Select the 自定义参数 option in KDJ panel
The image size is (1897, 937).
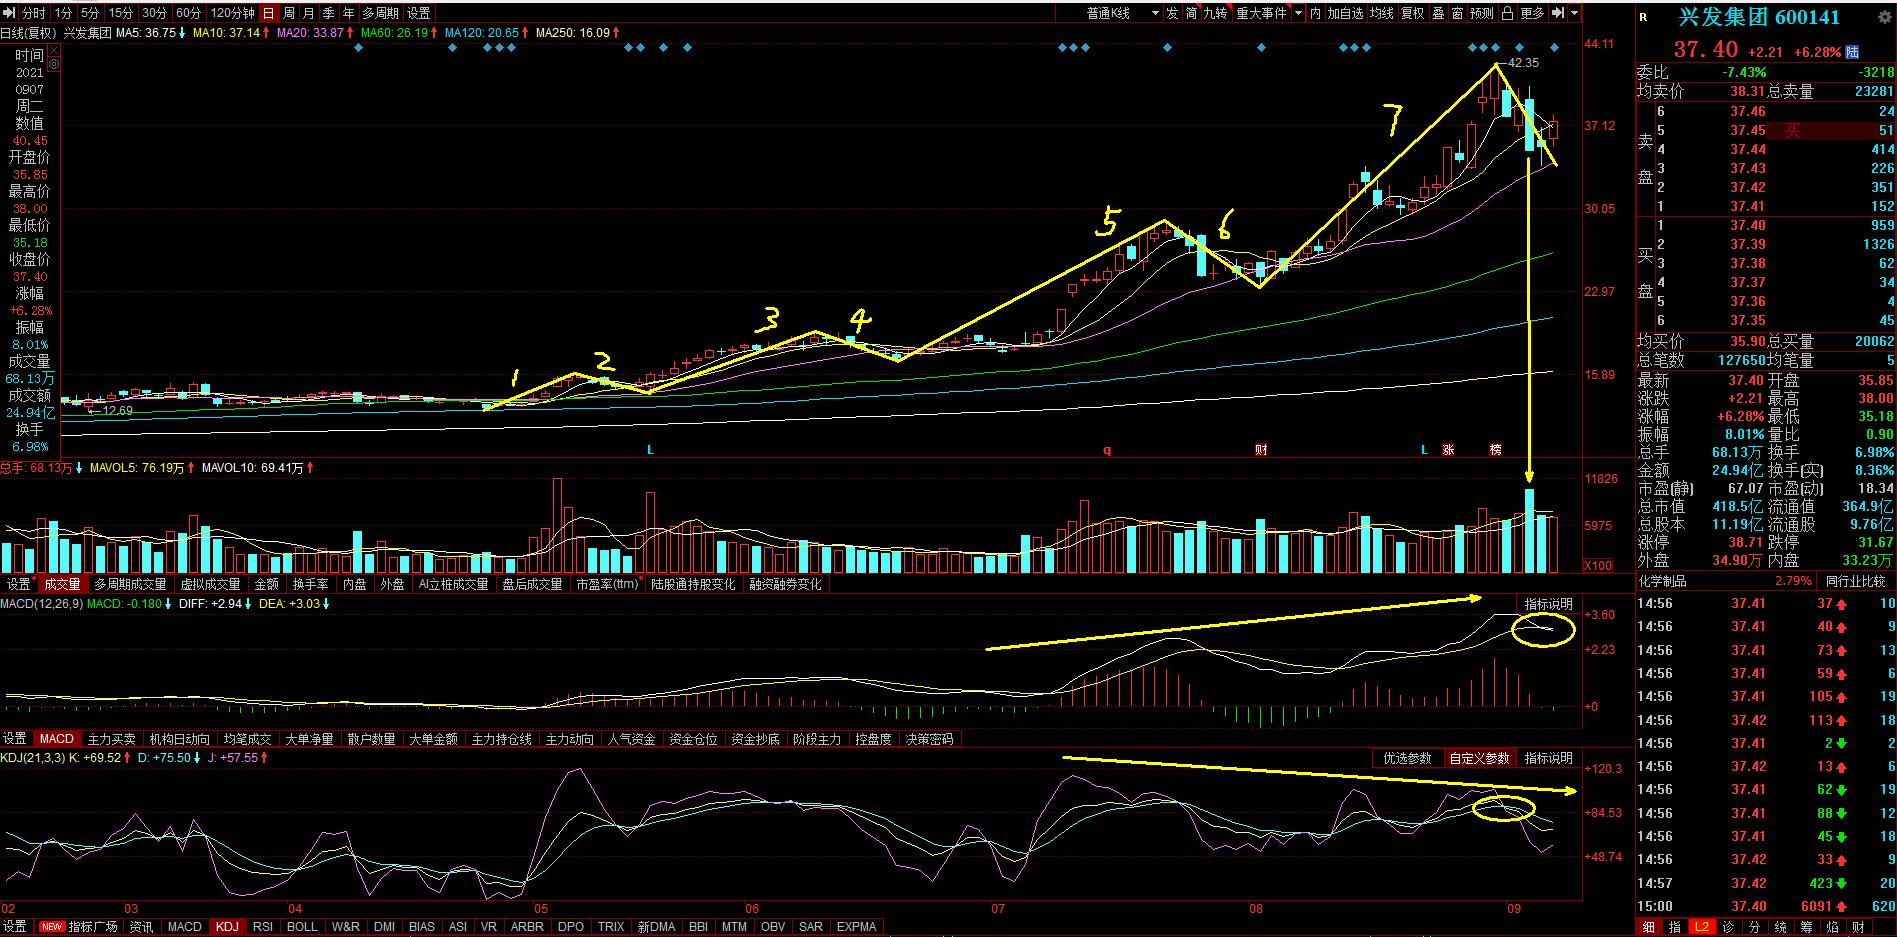pos(1479,758)
